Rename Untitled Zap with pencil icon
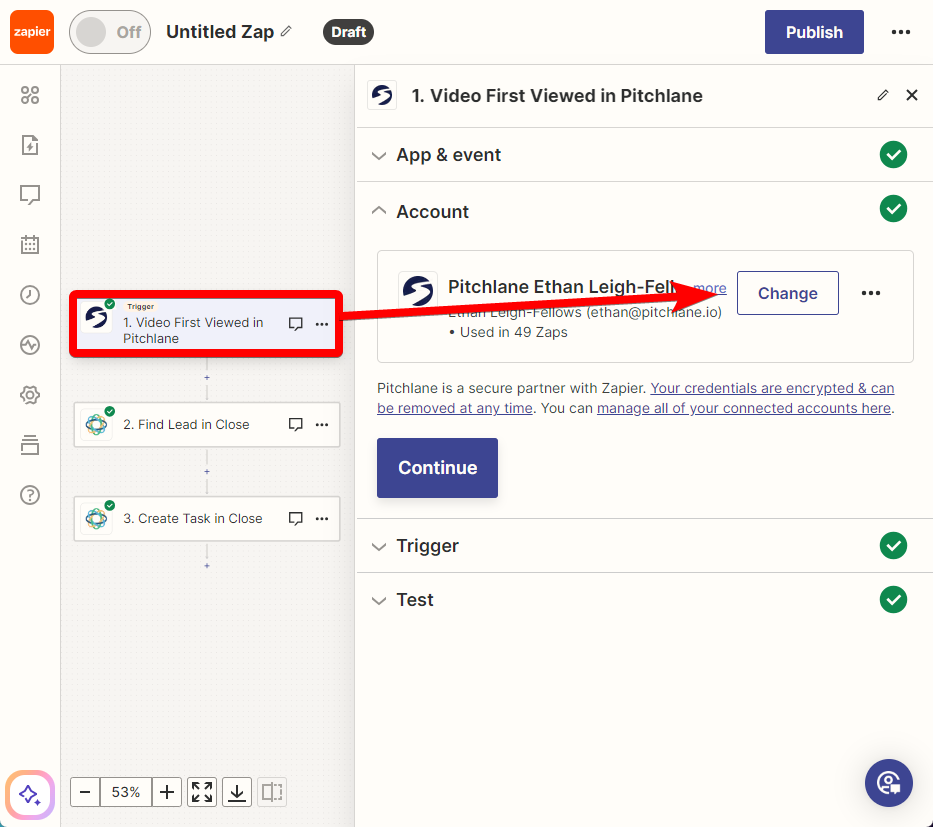The width and height of the screenshot is (933, 827). coord(287,31)
